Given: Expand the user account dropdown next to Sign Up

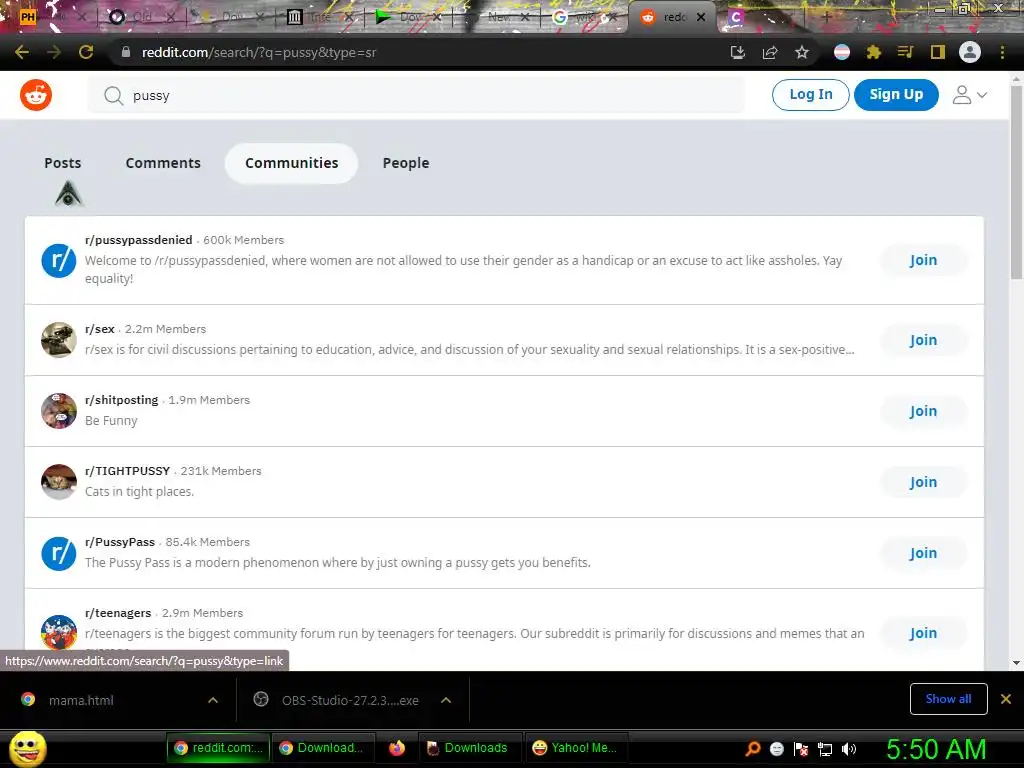Looking at the screenshot, I should pyautogui.click(x=970, y=95).
